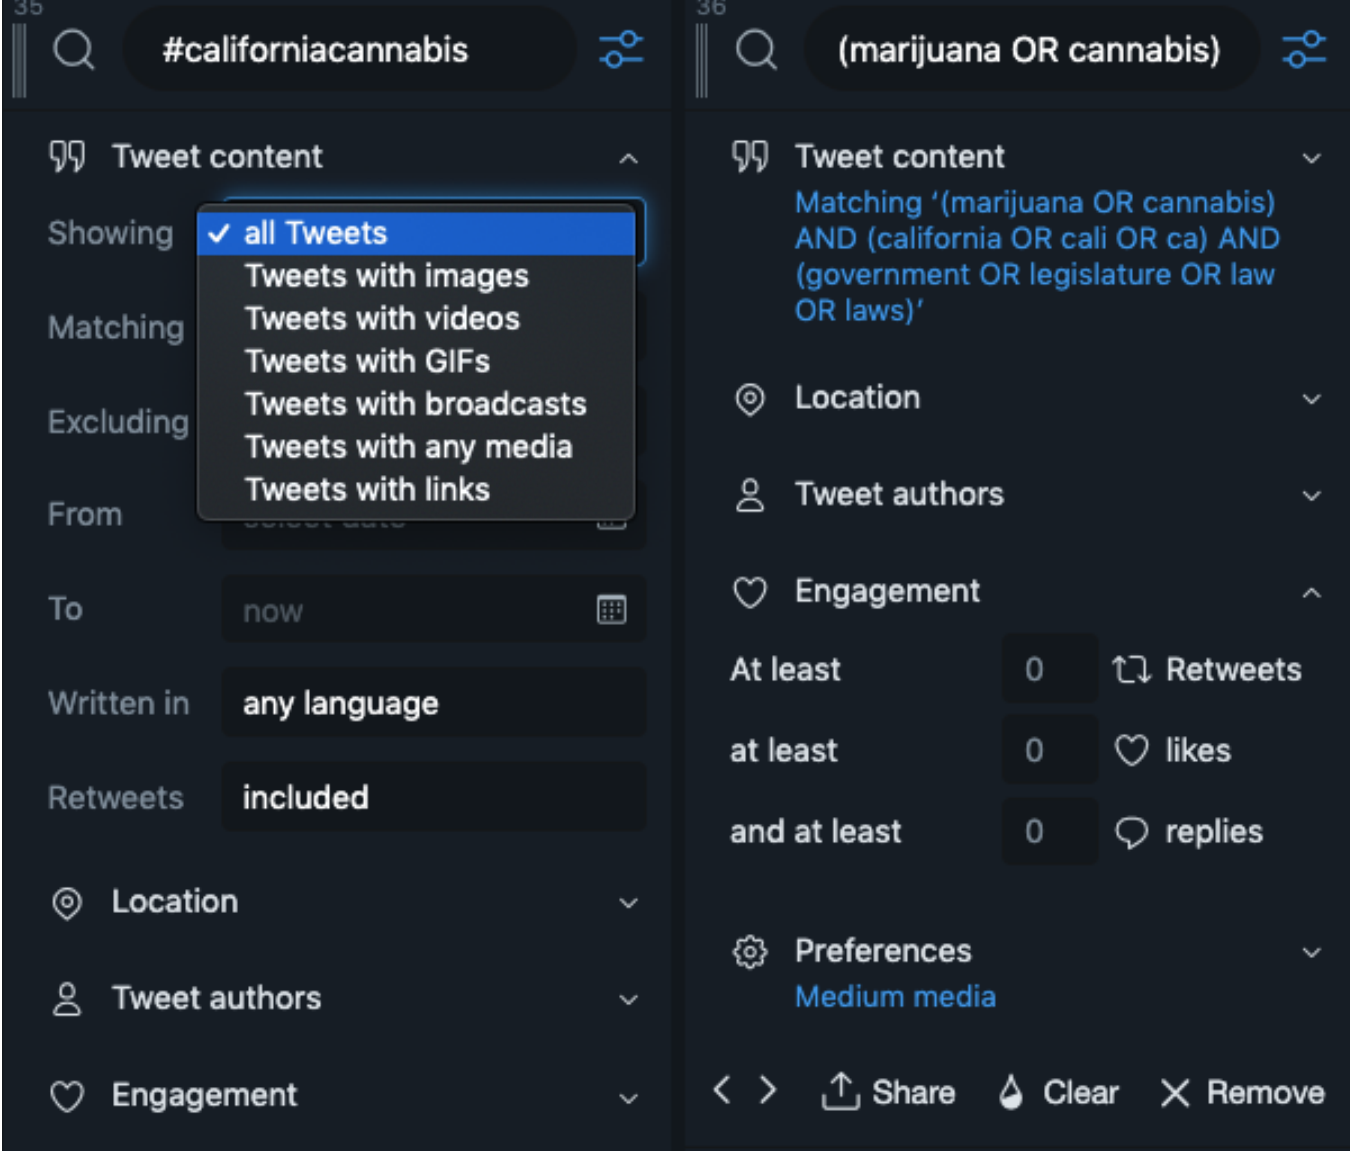Expand the Location section in the left column

628,903
